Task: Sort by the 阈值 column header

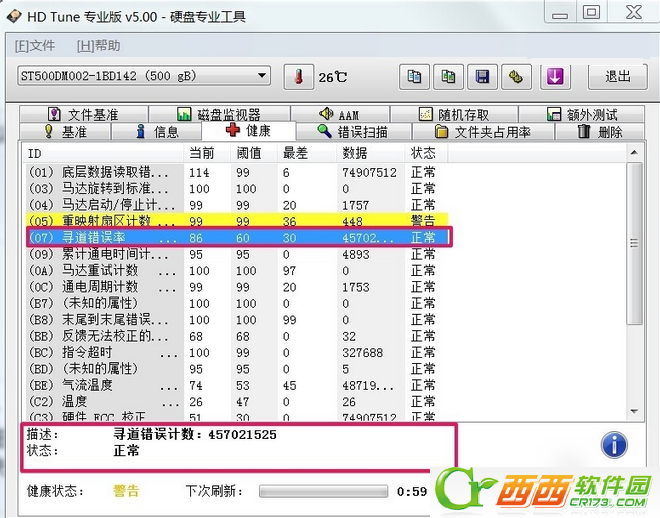Action: tap(254, 153)
